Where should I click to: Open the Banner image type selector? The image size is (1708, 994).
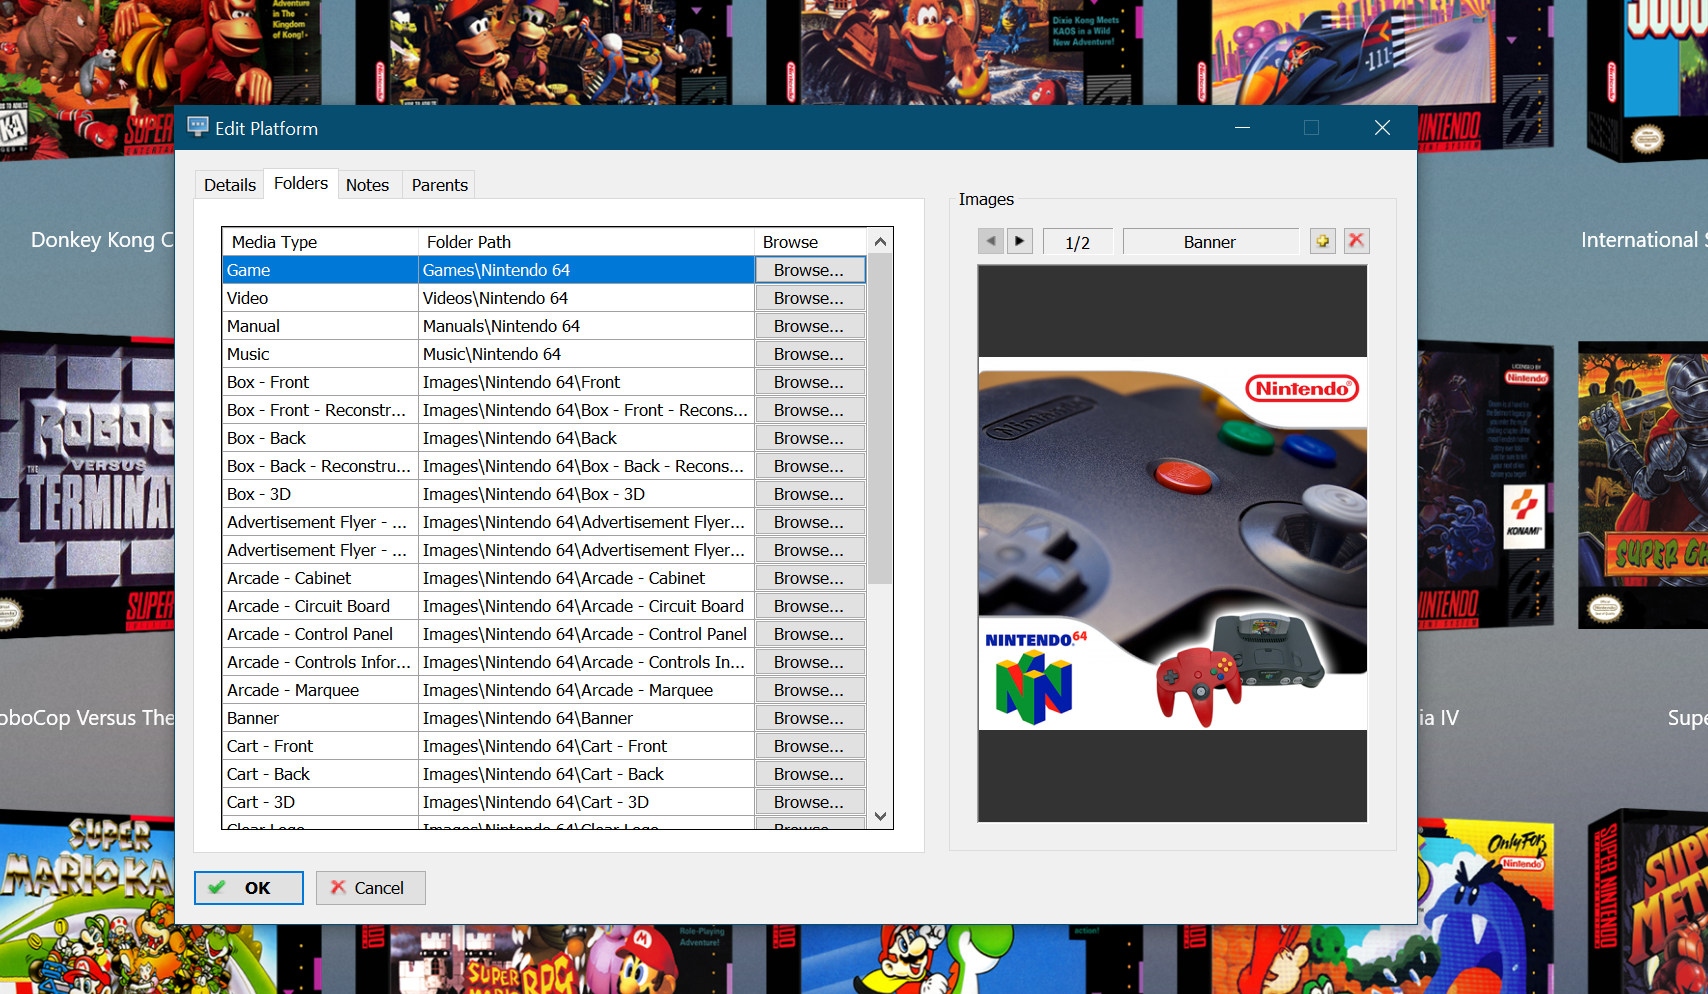pos(1210,241)
